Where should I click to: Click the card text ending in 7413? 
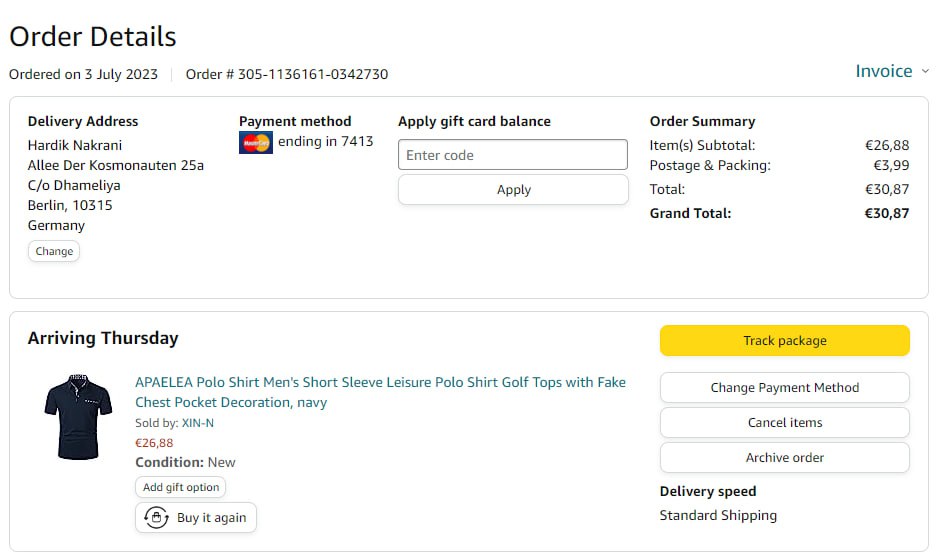pyautogui.click(x=325, y=142)
